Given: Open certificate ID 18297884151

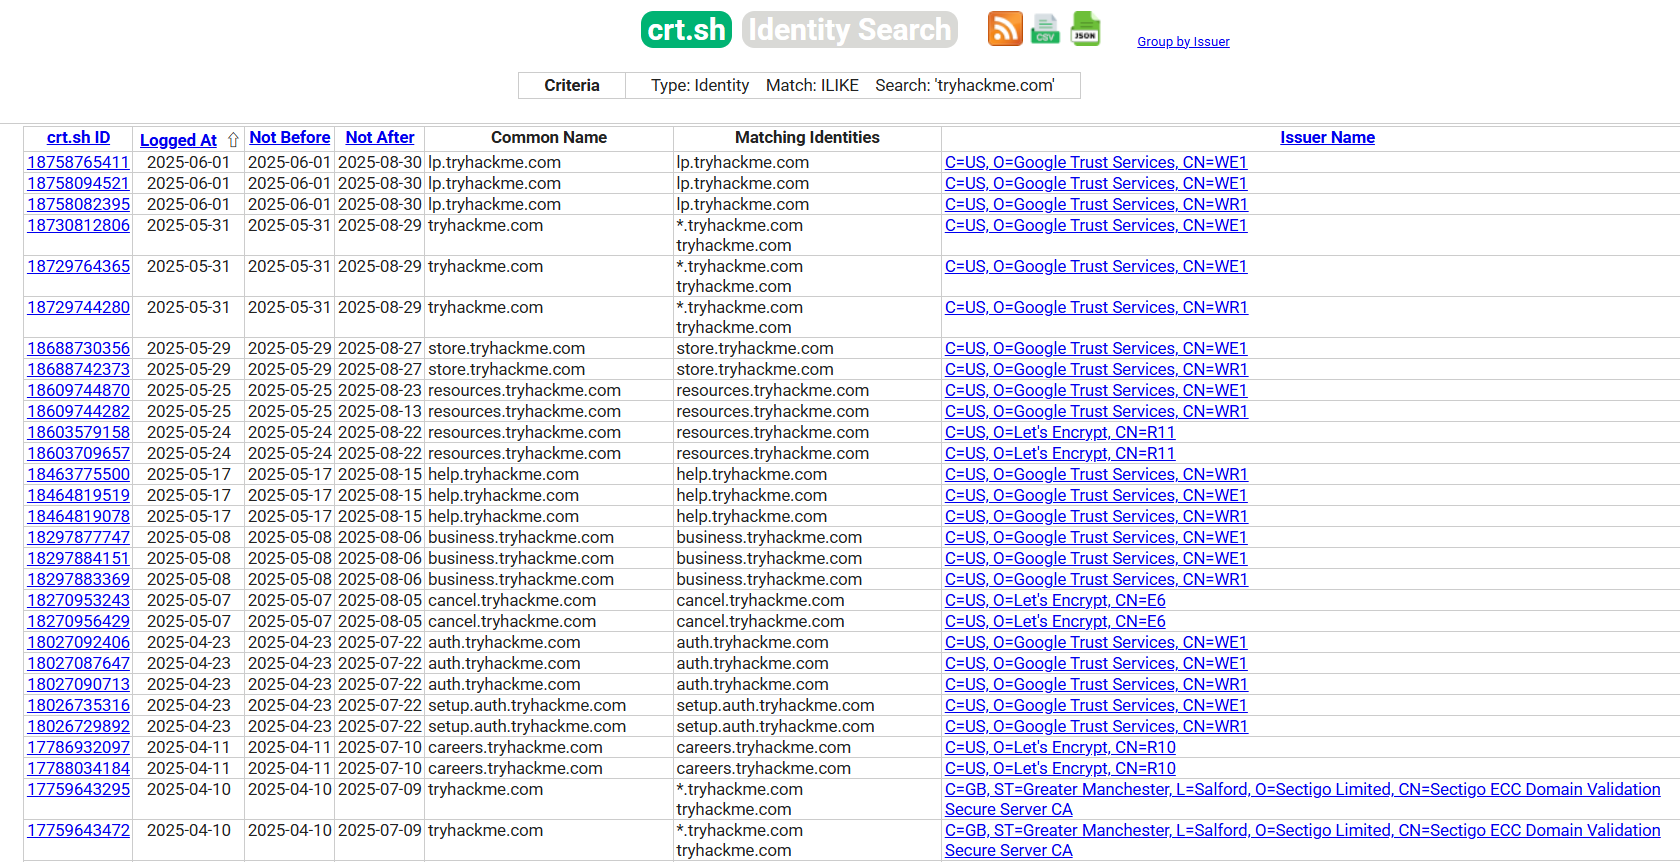Looking at the screenshot, I should pyautogui.click(x=78, y=558).
